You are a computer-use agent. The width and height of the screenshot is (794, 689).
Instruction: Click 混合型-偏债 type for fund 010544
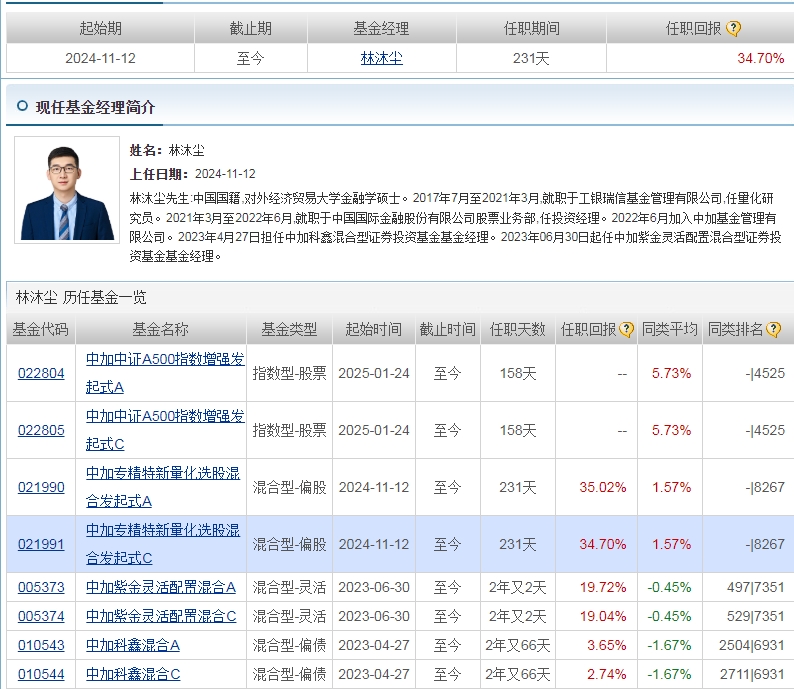[289, 674]
